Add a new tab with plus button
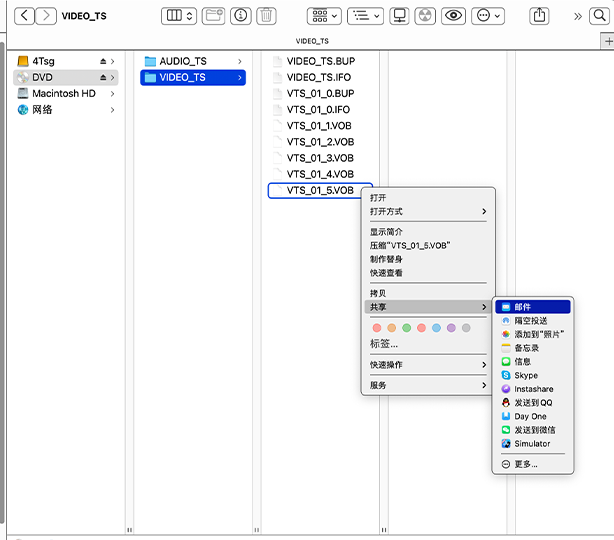 608,41
